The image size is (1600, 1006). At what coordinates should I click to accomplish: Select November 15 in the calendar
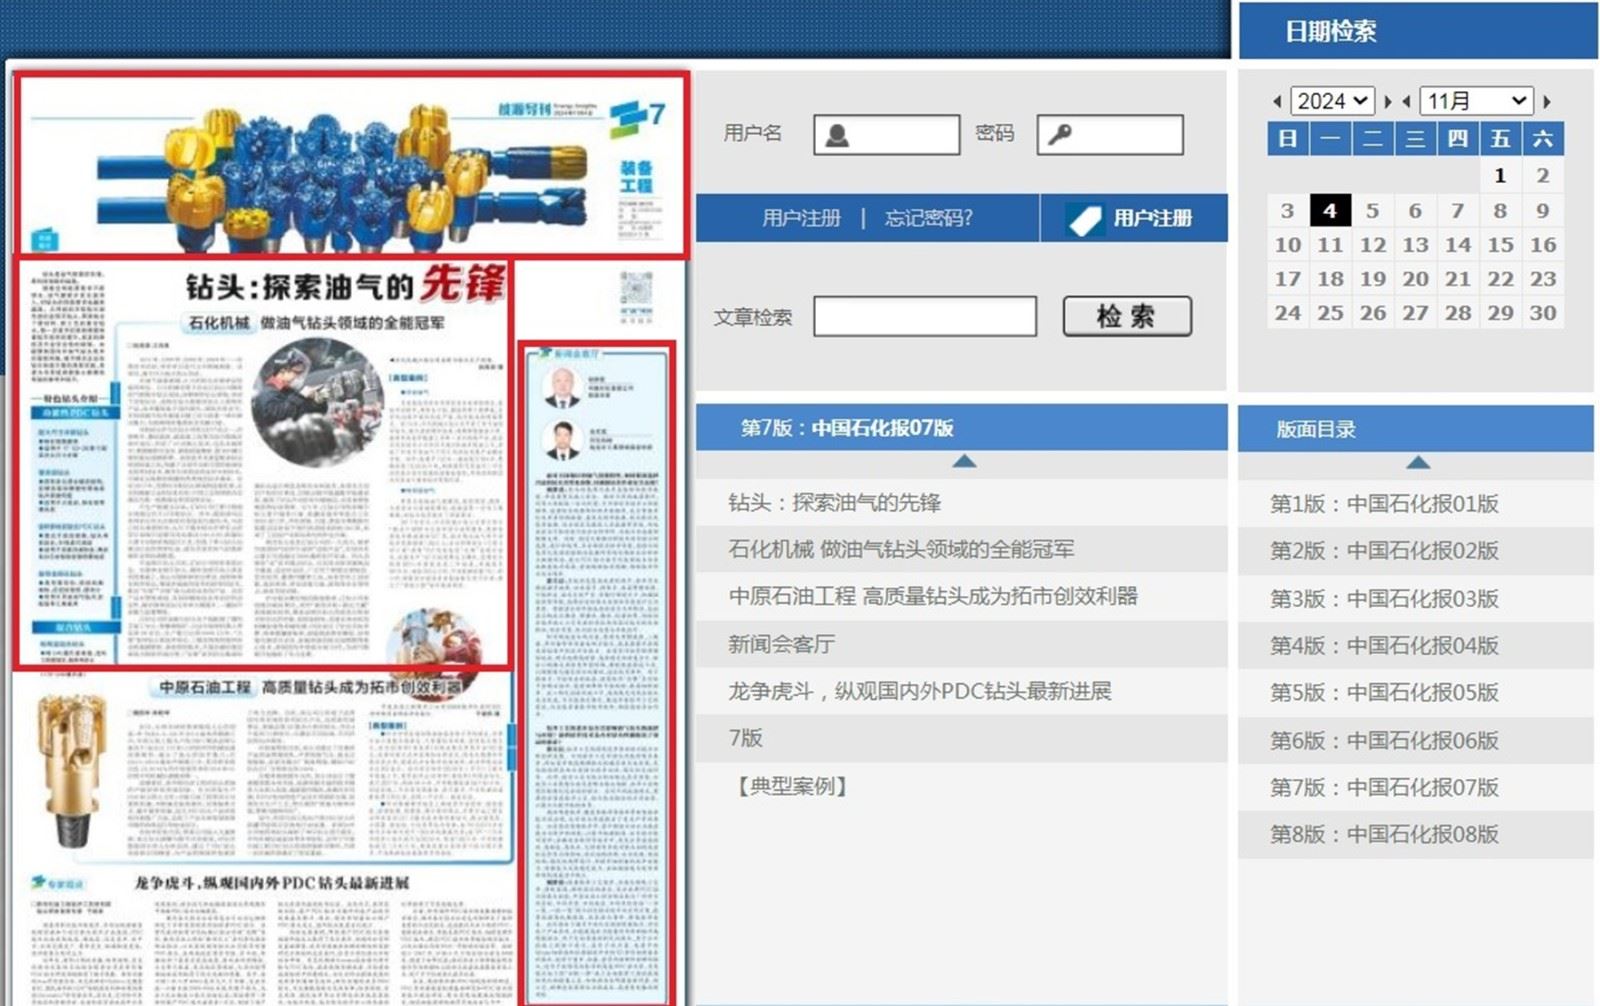click(1500, 245)
